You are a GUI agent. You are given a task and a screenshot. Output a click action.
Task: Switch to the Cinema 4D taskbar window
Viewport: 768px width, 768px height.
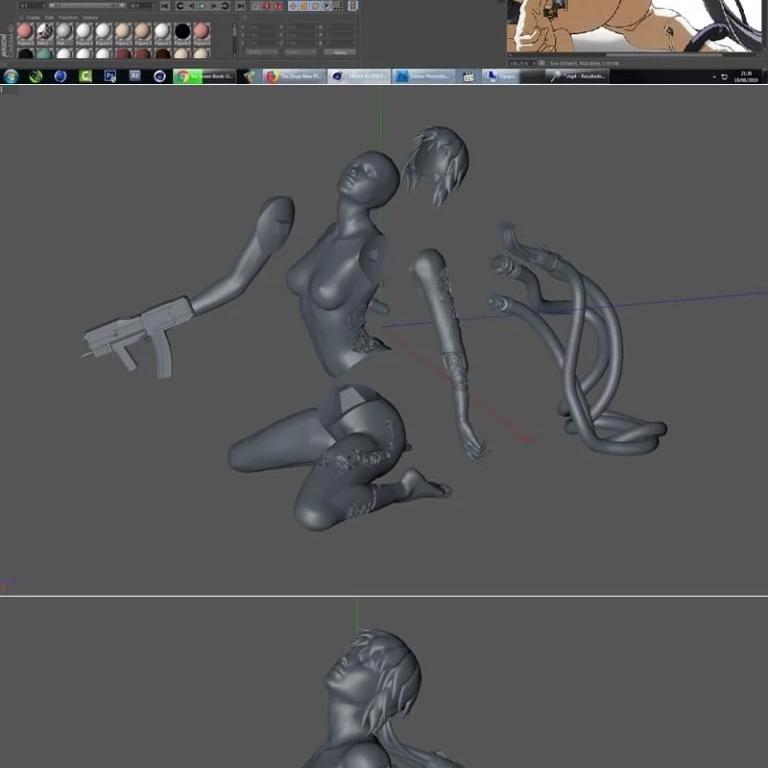pos(359,76)
